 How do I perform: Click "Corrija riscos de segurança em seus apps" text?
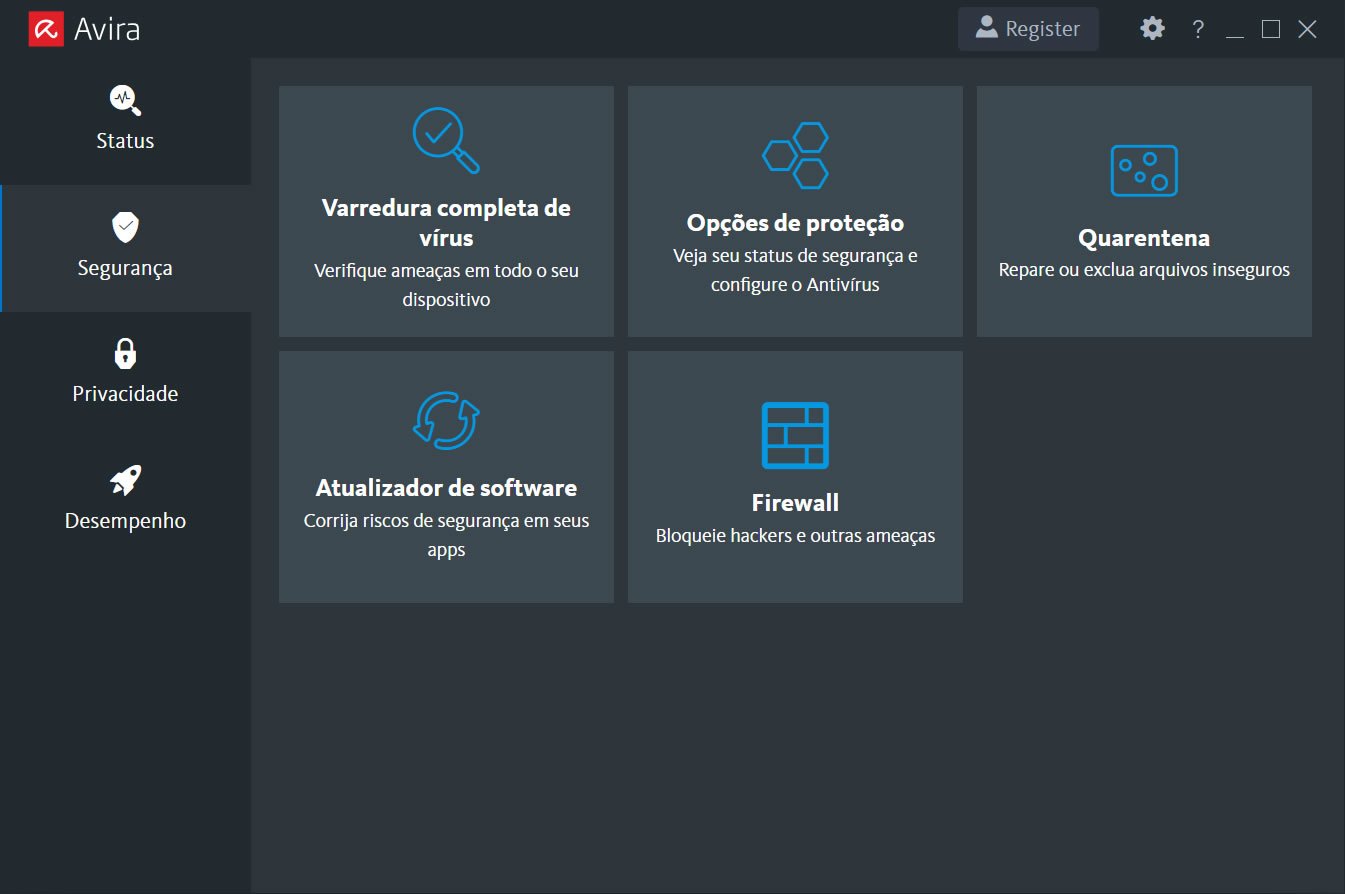click(x=446, y=535)
